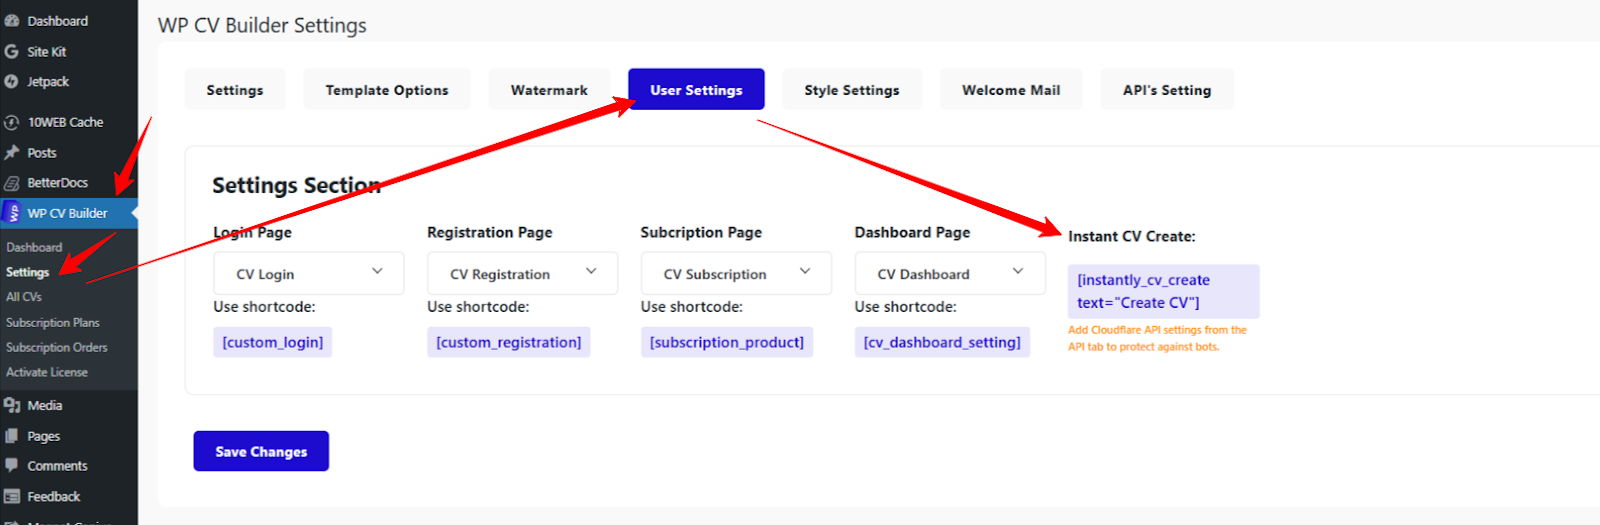
Task: Click the Feedback icon in sidebar
Action: (12, 496)
